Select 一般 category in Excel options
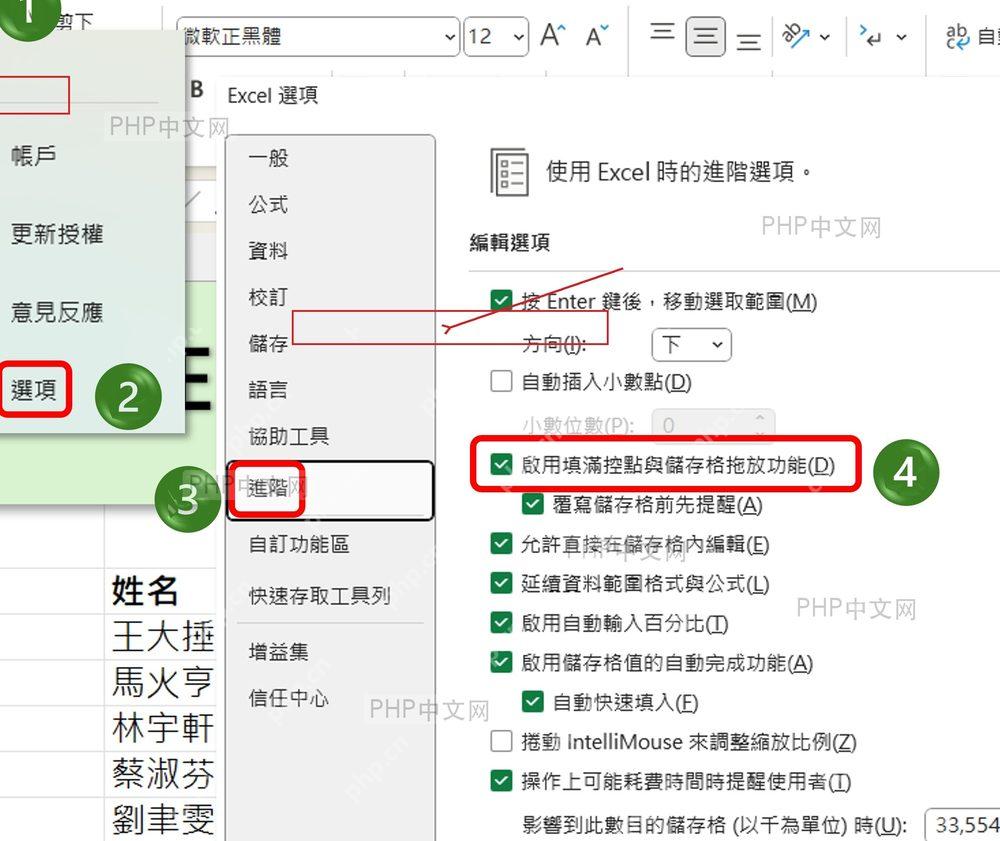This screenshot has height=841, width=1000. [x=268, y=157]
